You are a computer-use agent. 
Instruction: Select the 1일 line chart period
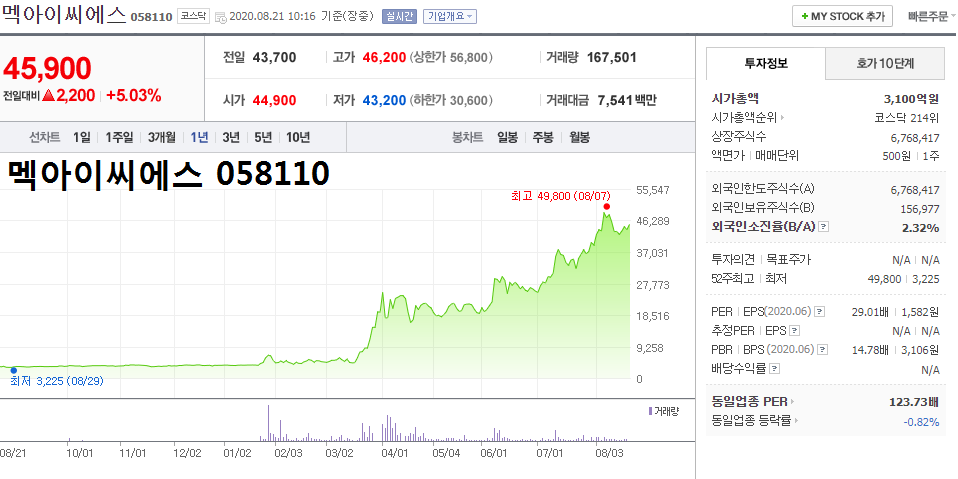[81, 137]
